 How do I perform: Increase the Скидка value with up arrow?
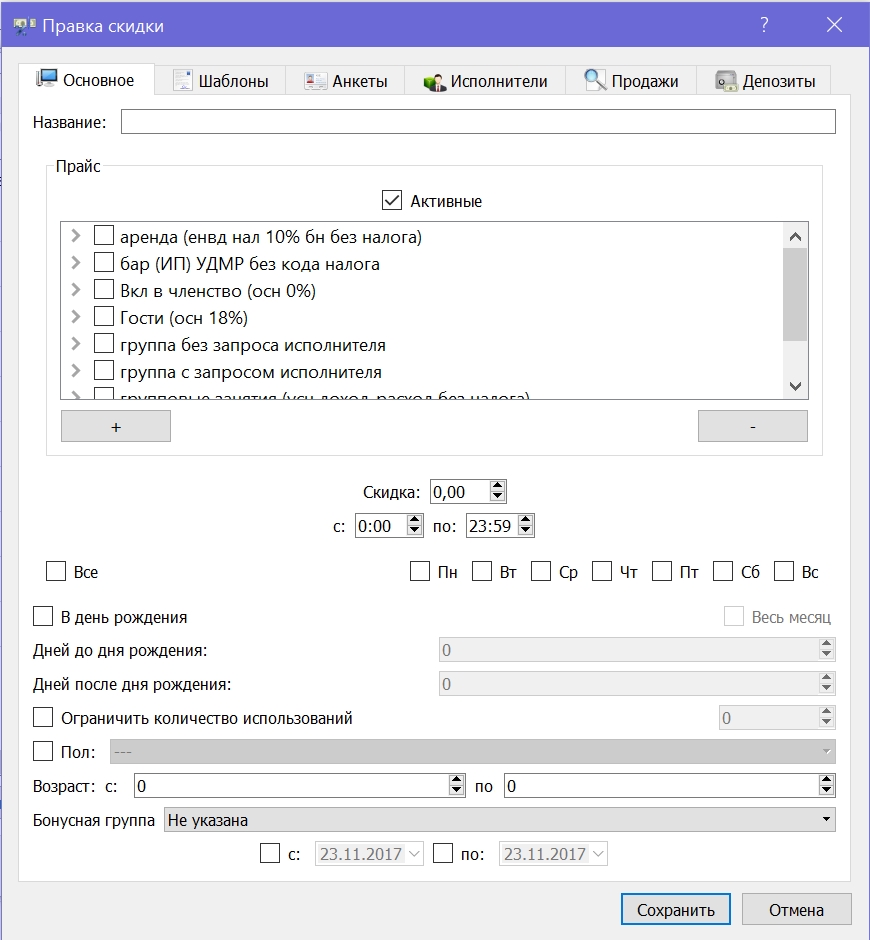click(497, 486)
